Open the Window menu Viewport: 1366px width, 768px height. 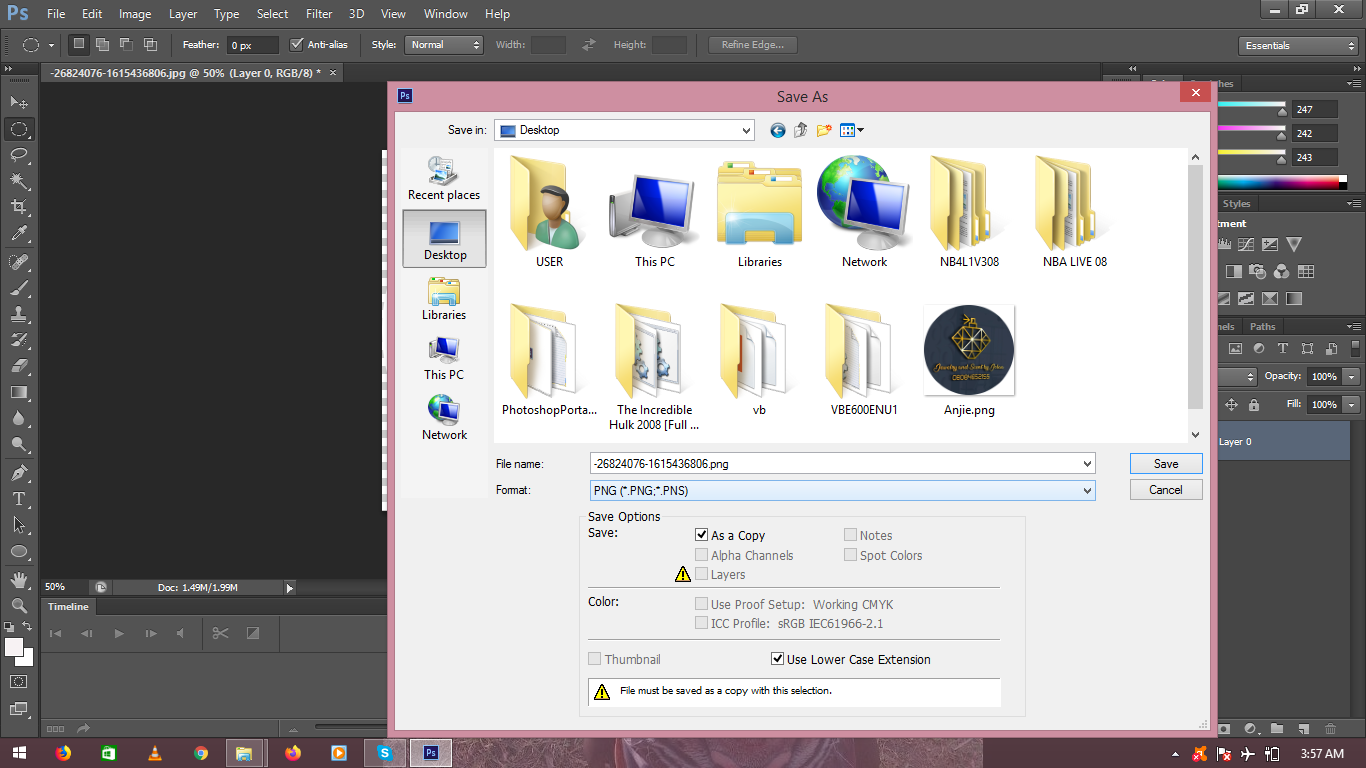[445, 14]
